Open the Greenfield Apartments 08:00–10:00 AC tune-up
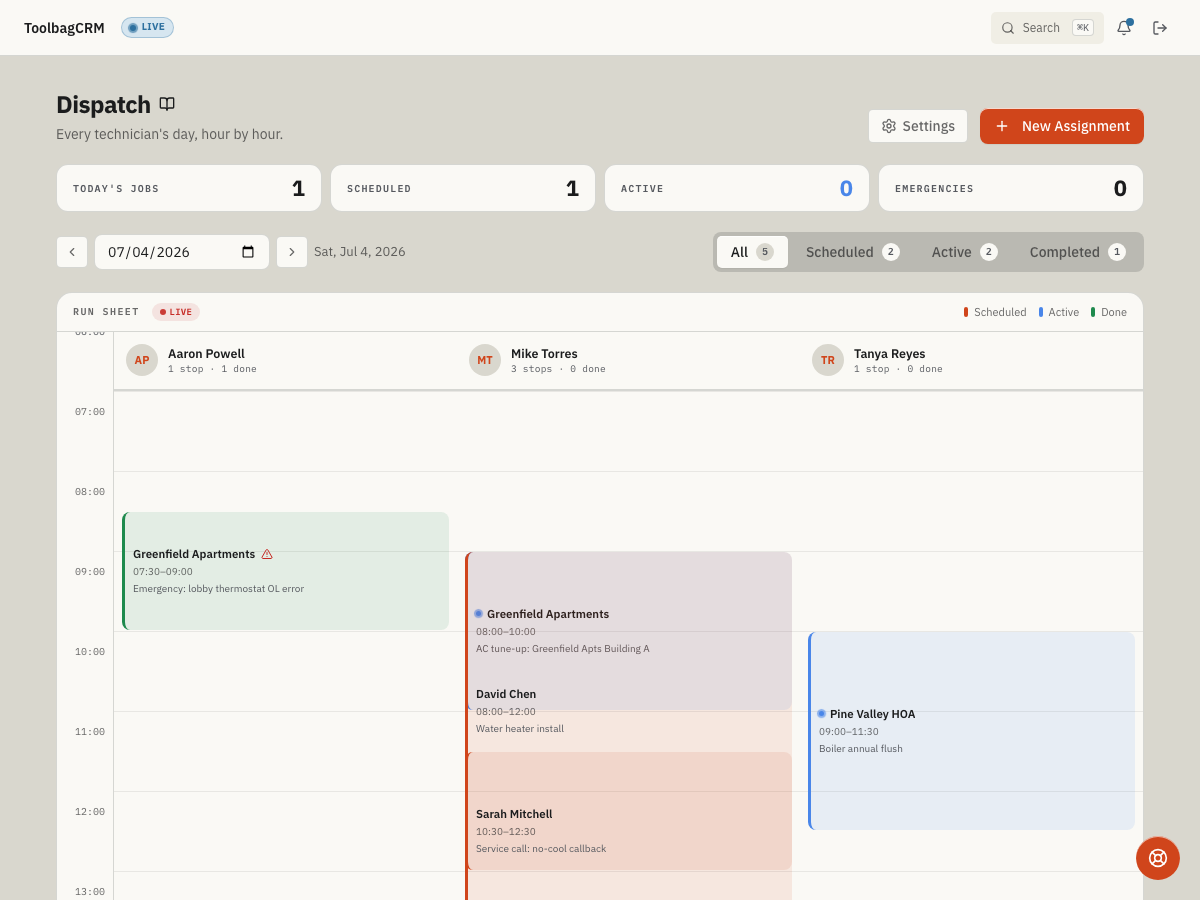1200x900 pixels. 629,631
